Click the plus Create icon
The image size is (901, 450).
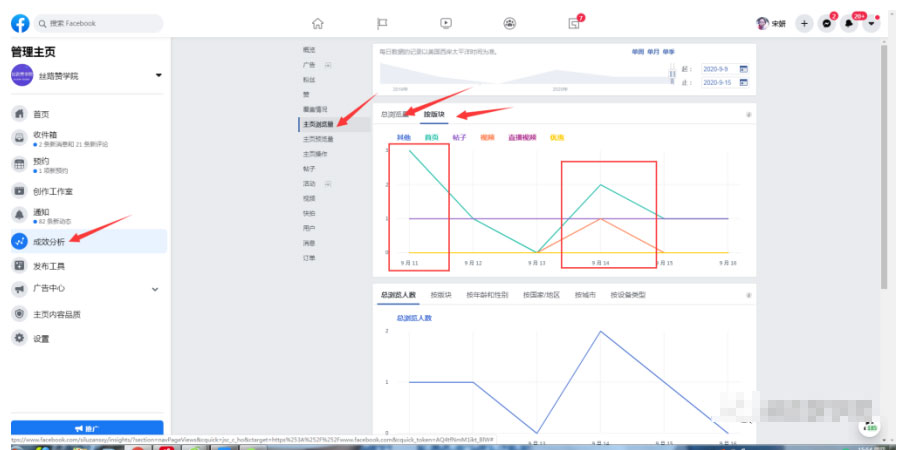[804, 23]
